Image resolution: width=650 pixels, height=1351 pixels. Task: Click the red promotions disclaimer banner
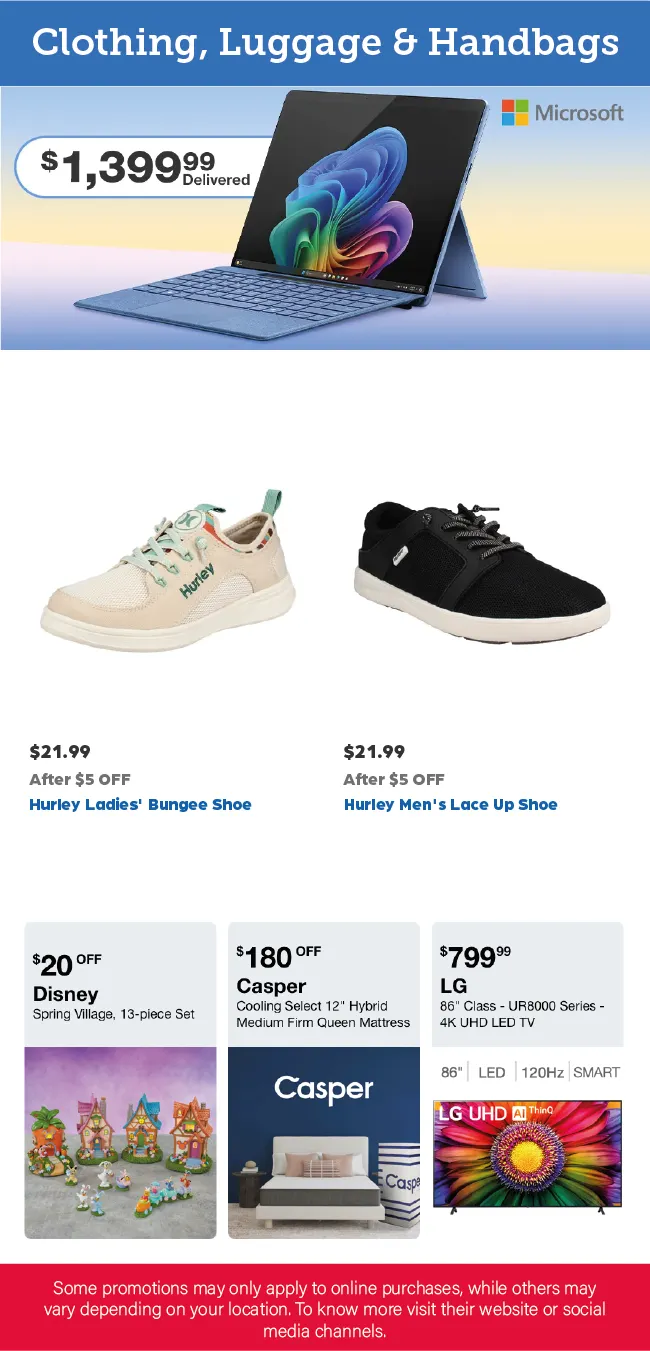tap(325, 1308)
